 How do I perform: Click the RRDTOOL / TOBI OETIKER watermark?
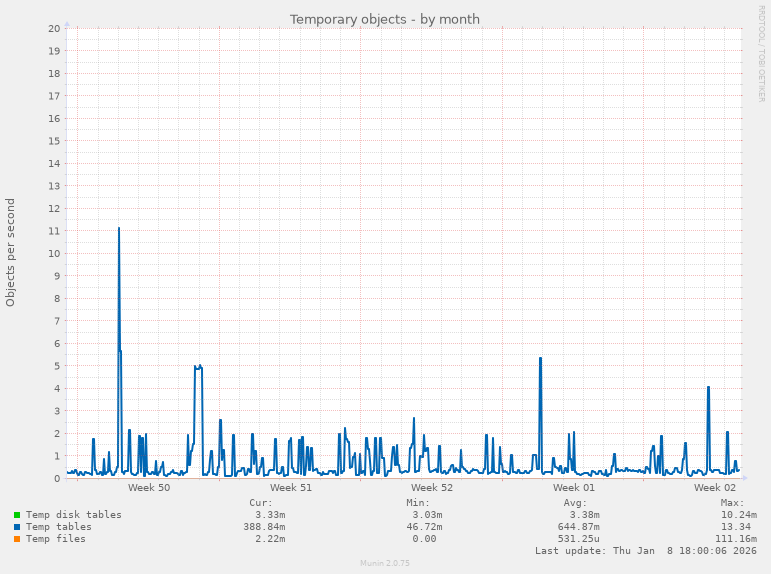click(x=761, y=53)
